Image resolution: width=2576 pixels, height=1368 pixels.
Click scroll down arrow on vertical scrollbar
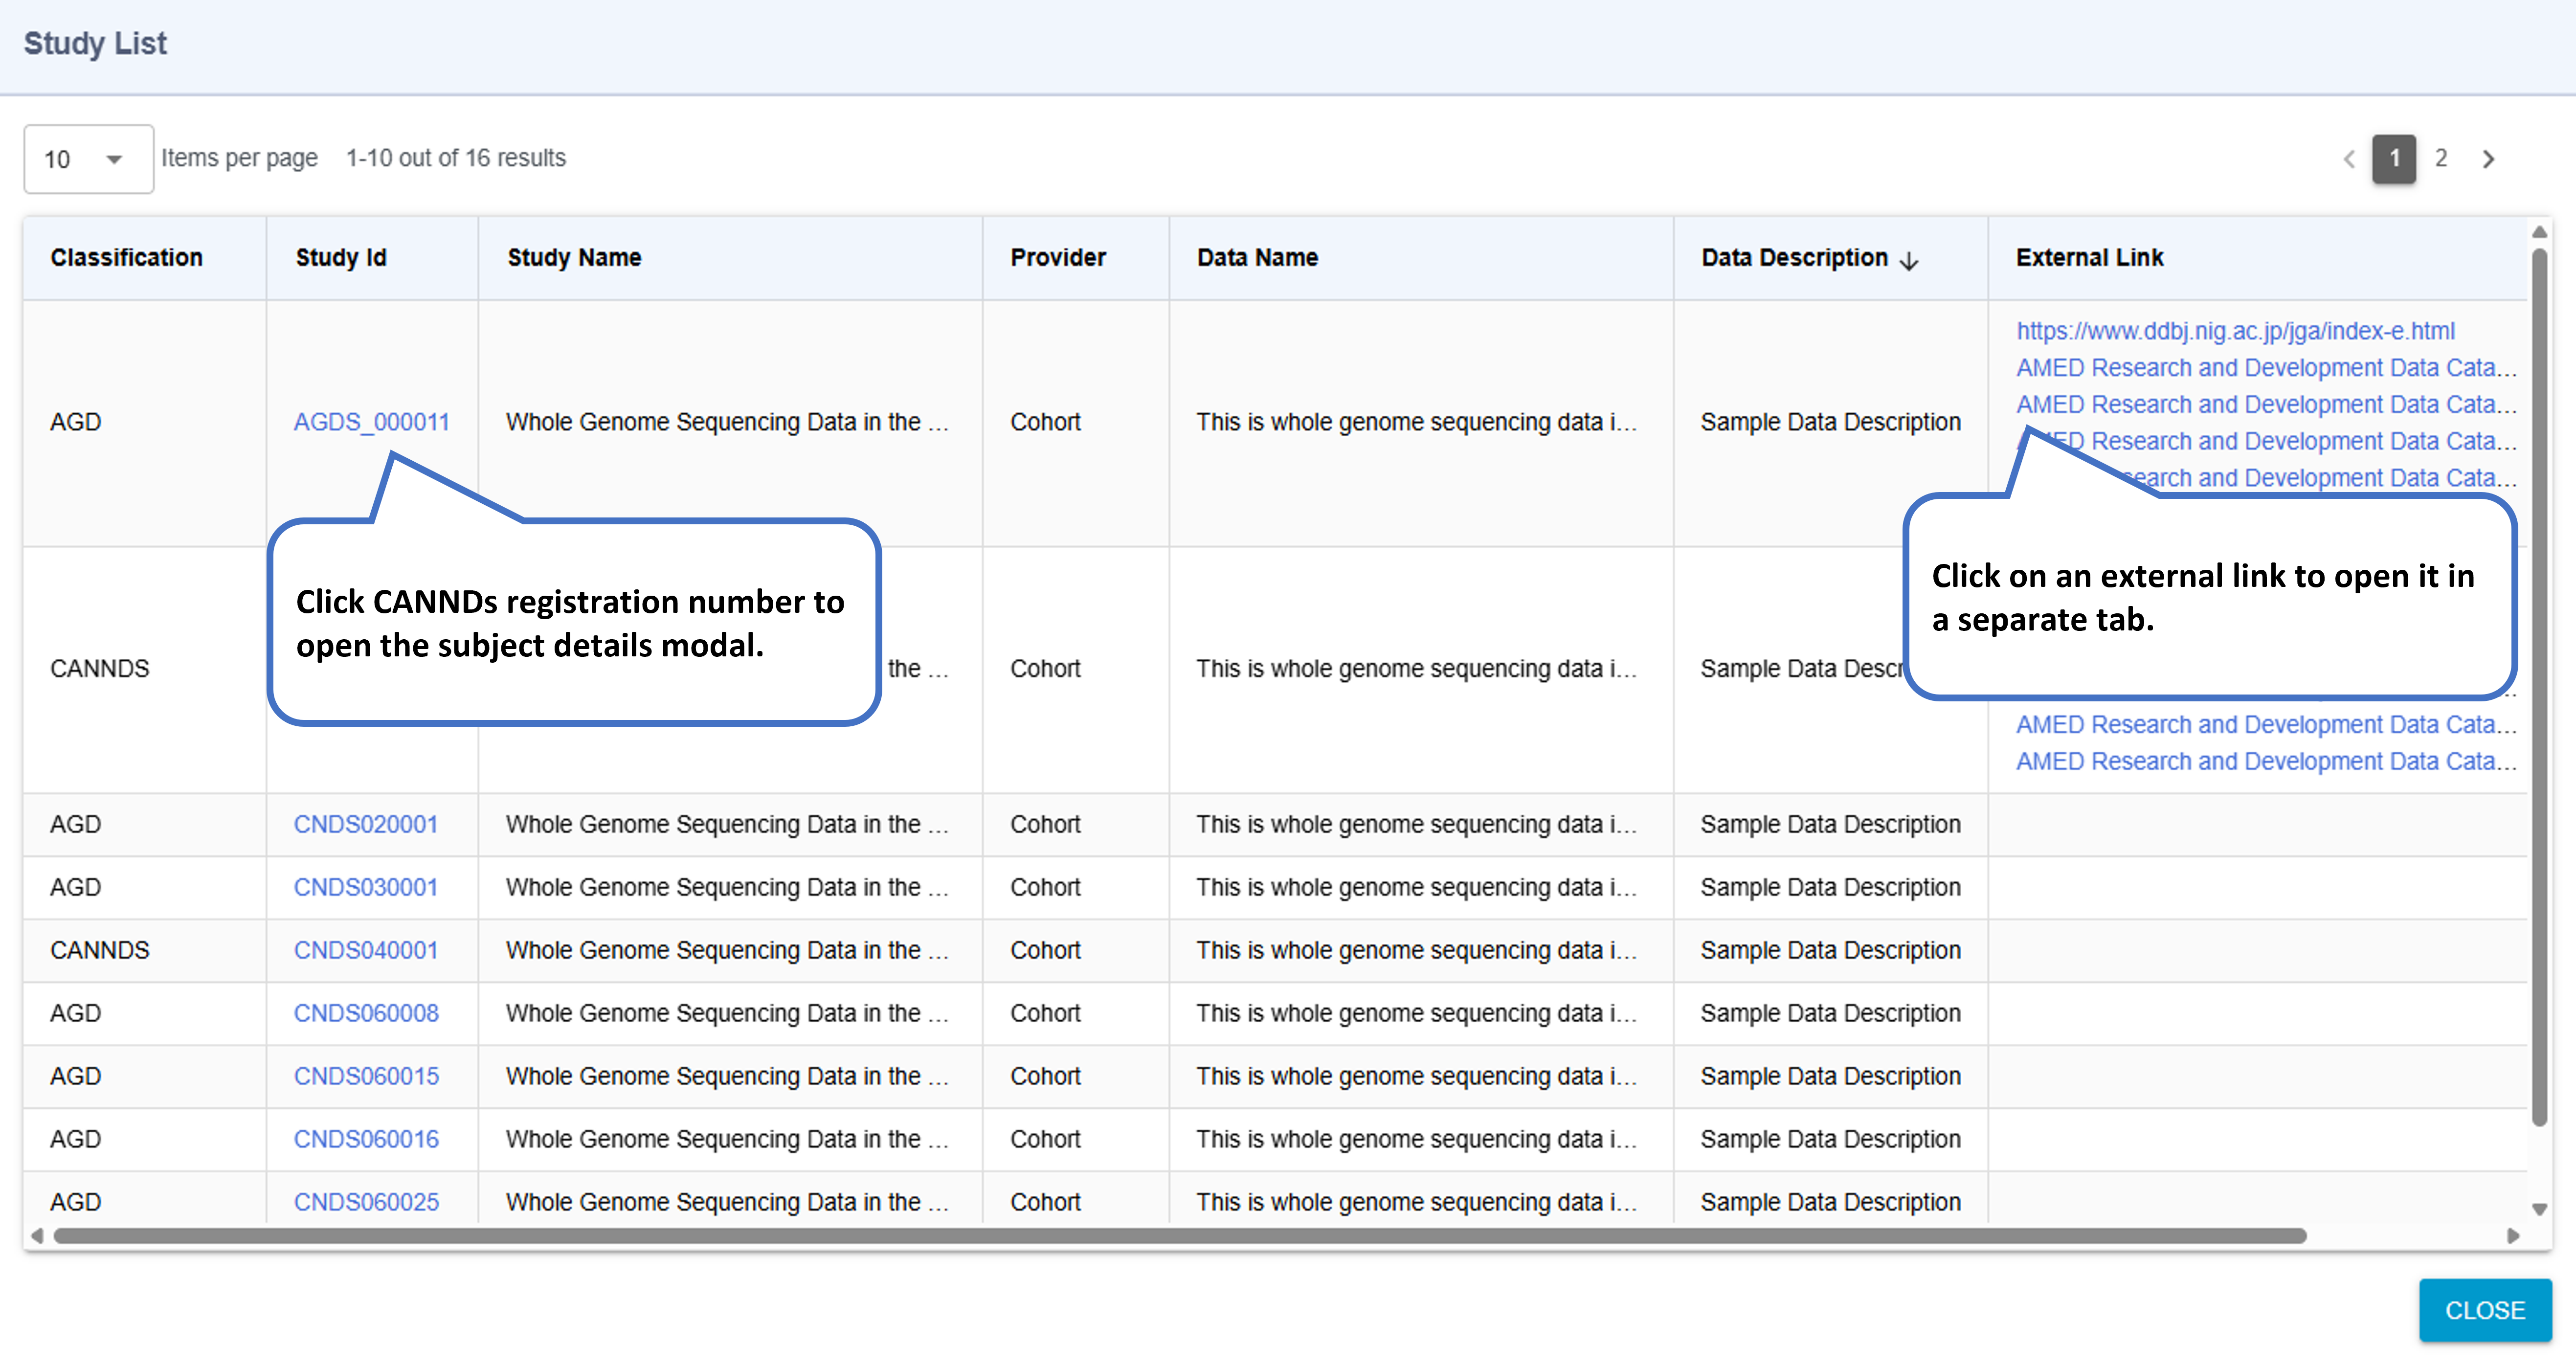click(x=2539, y=1210)
